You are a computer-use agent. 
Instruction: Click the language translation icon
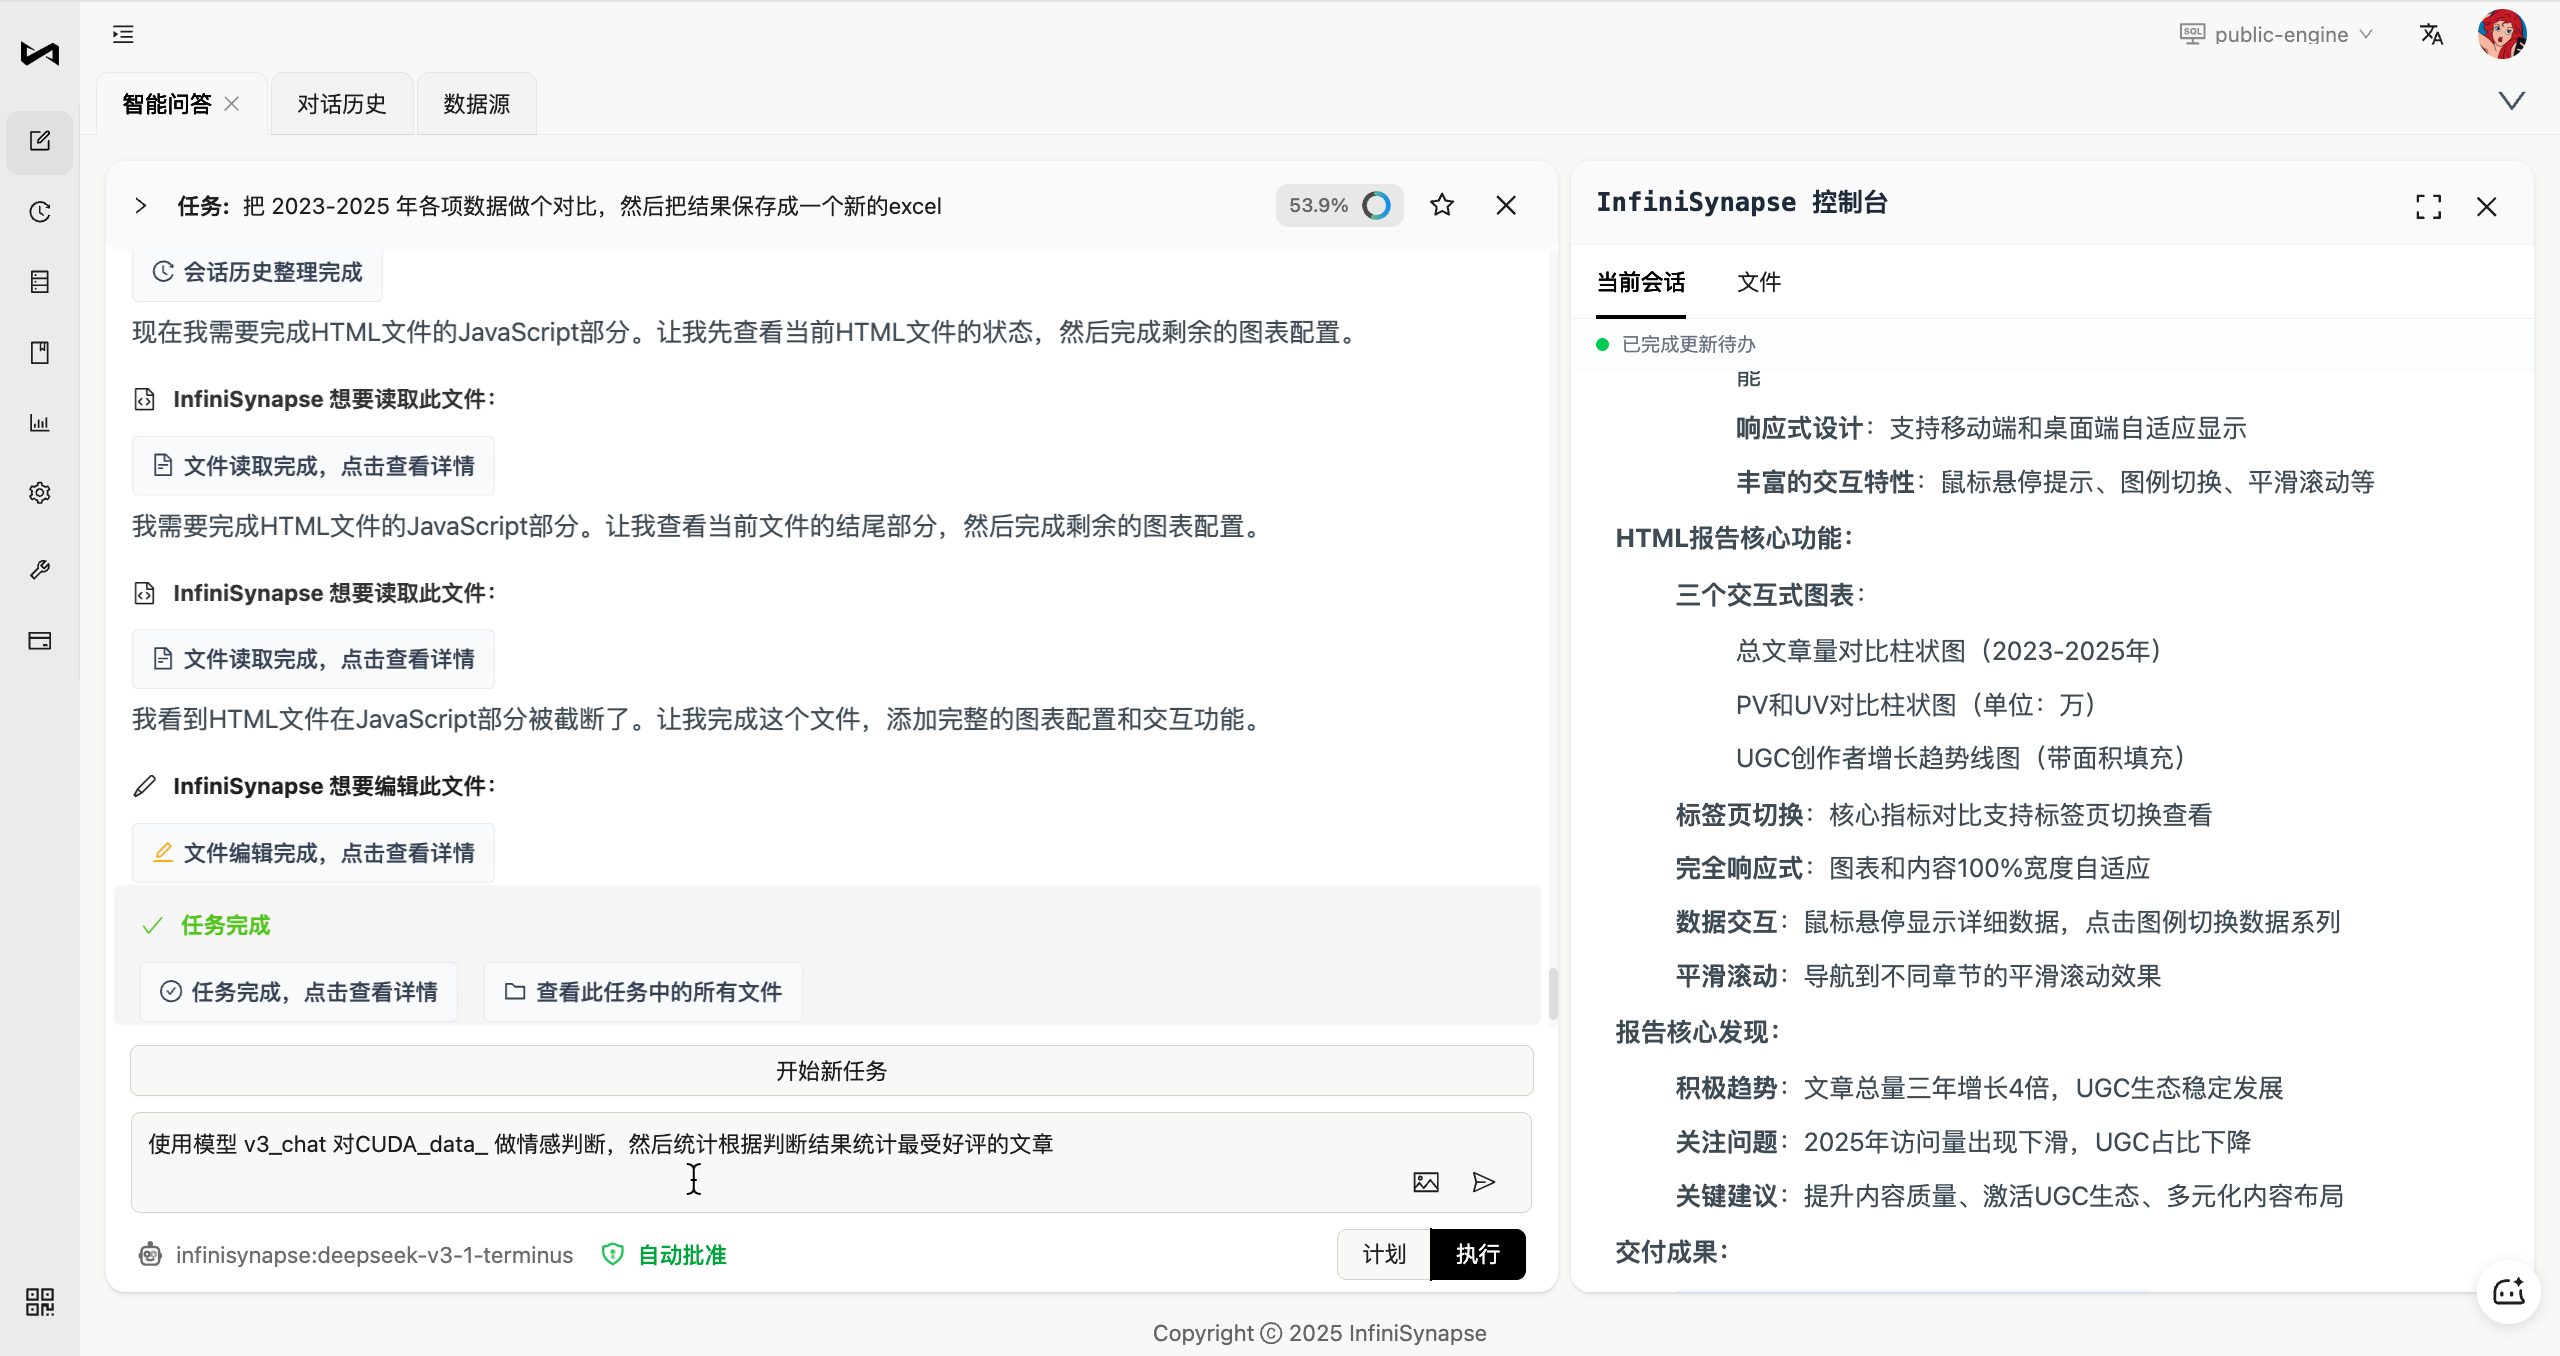pyautogui.click(x=2431, y=35)
